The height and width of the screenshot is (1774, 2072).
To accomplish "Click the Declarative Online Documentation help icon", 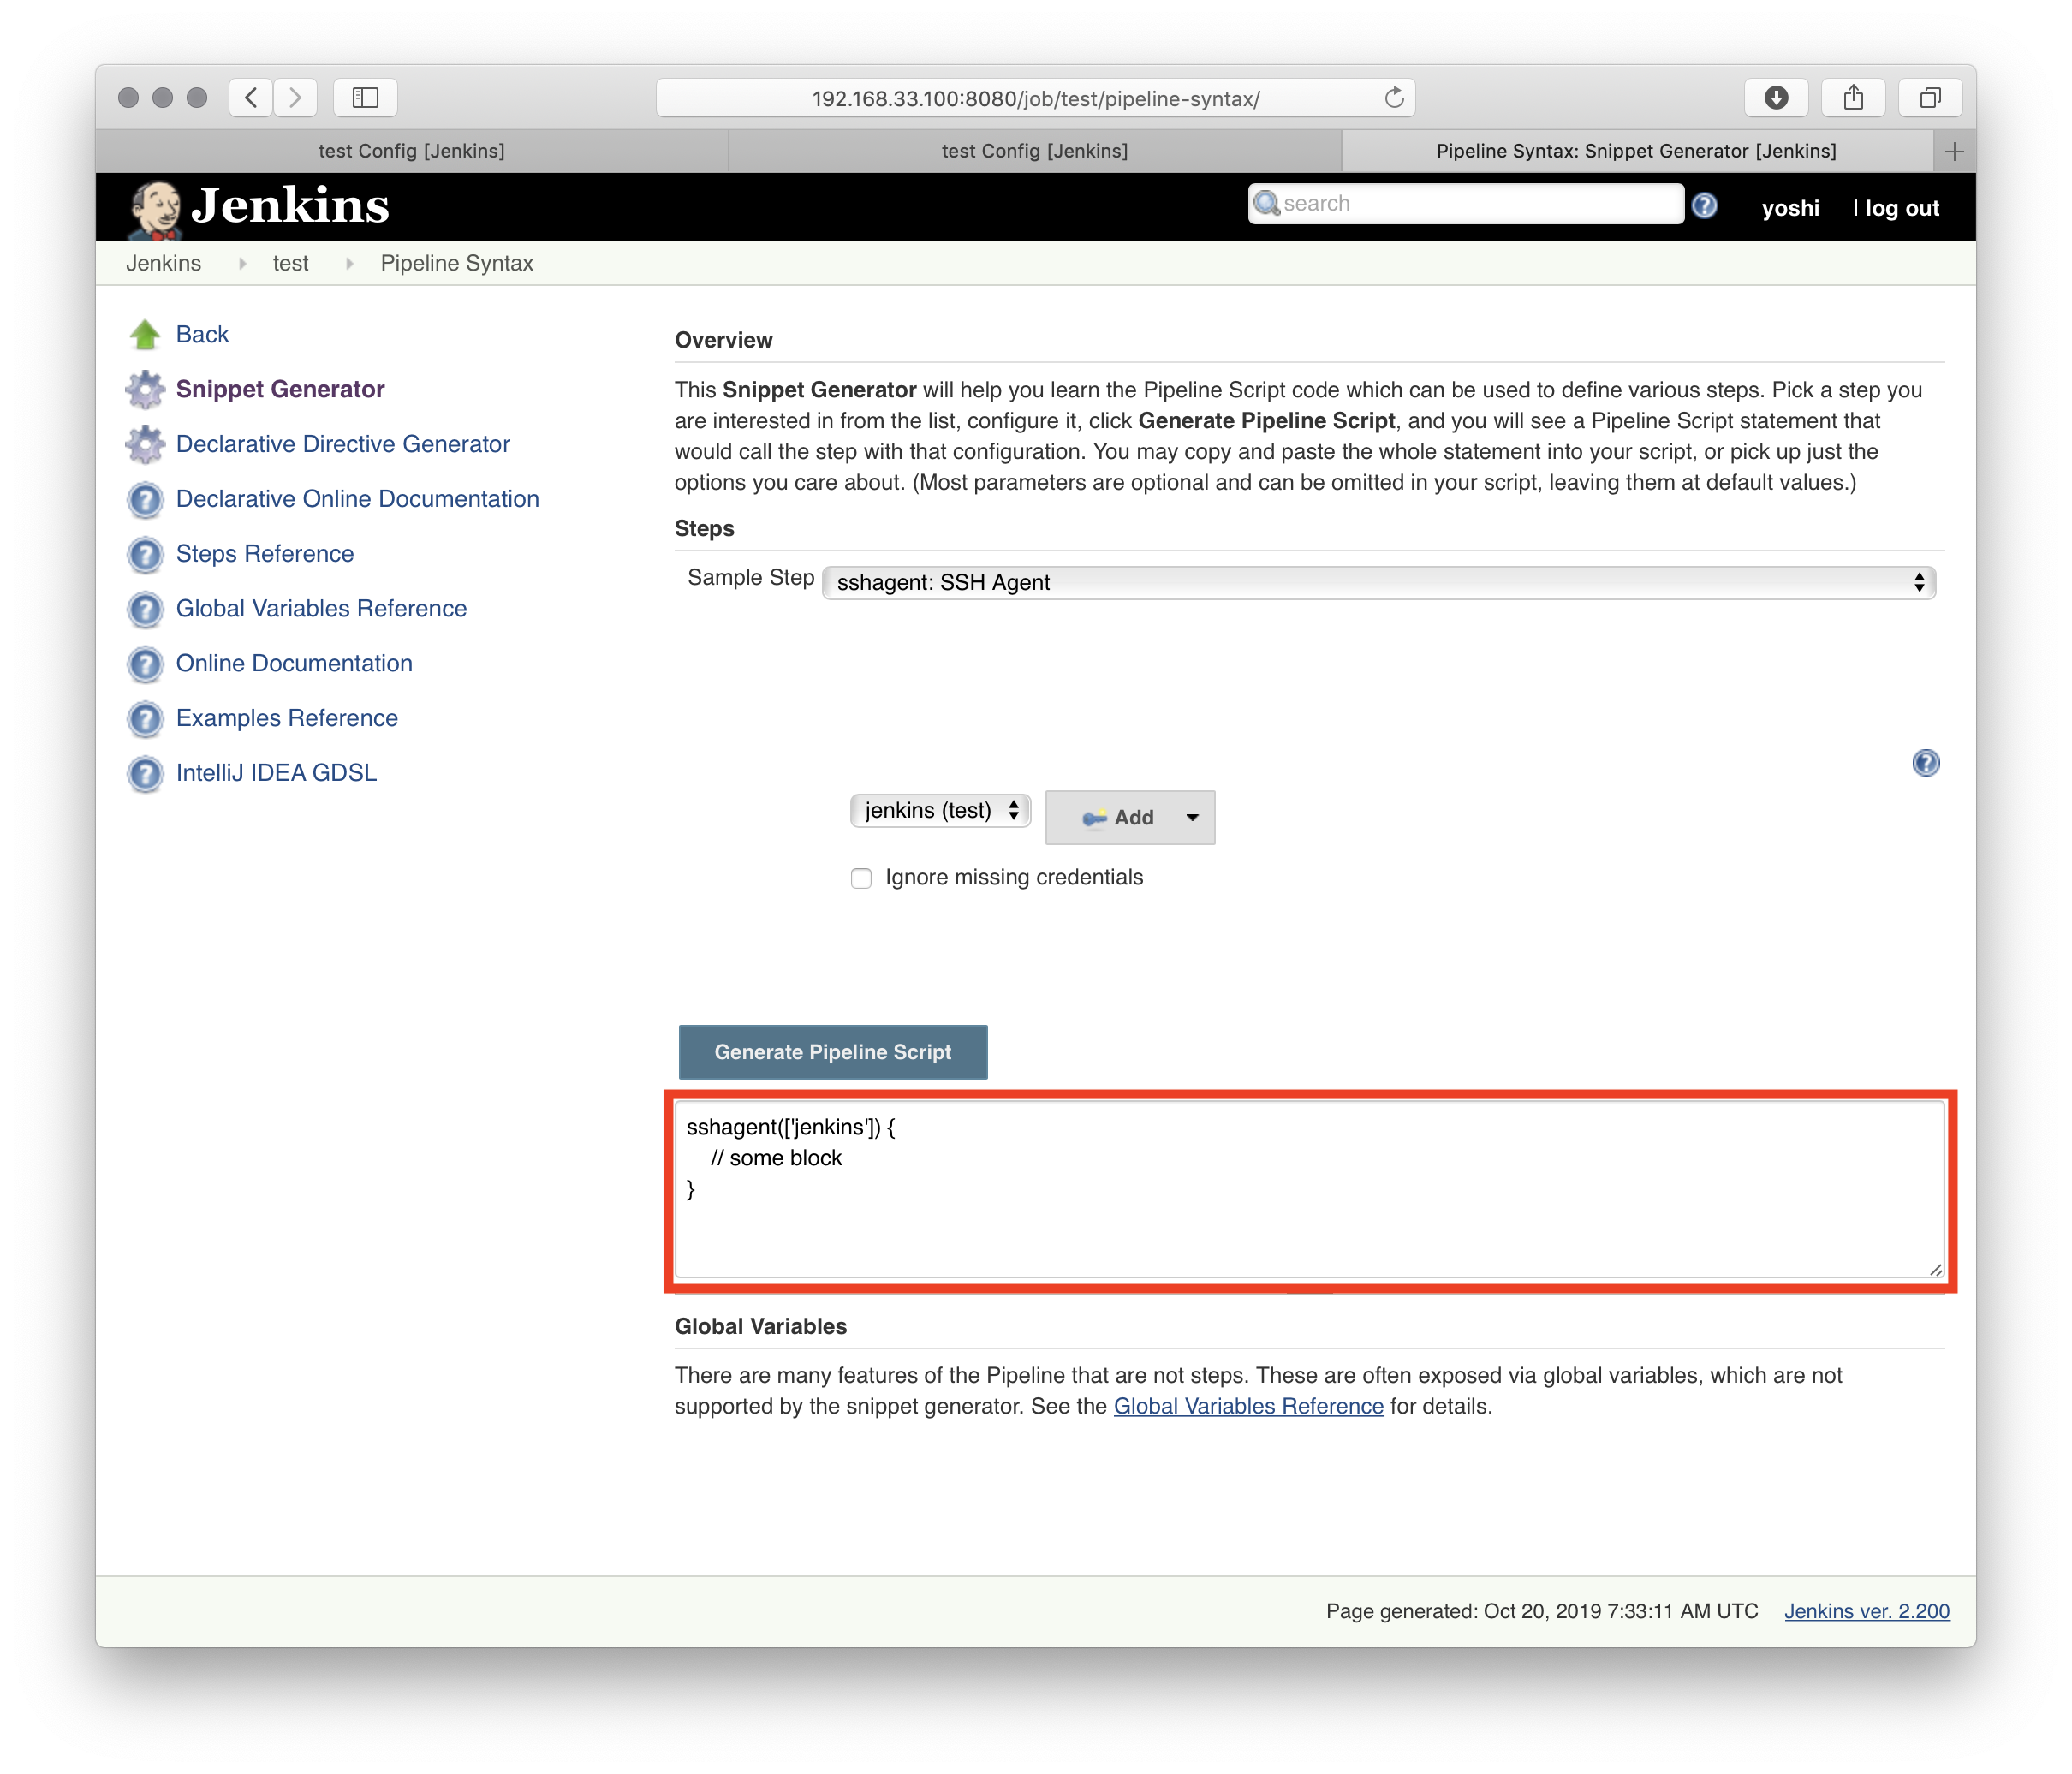I will 145,500.
